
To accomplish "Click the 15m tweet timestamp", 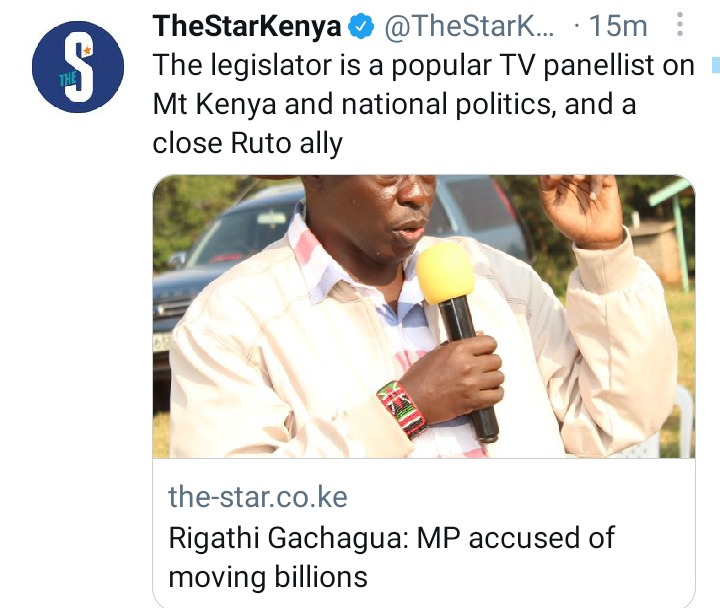I will pyautogui.click(x=618, y=26).
